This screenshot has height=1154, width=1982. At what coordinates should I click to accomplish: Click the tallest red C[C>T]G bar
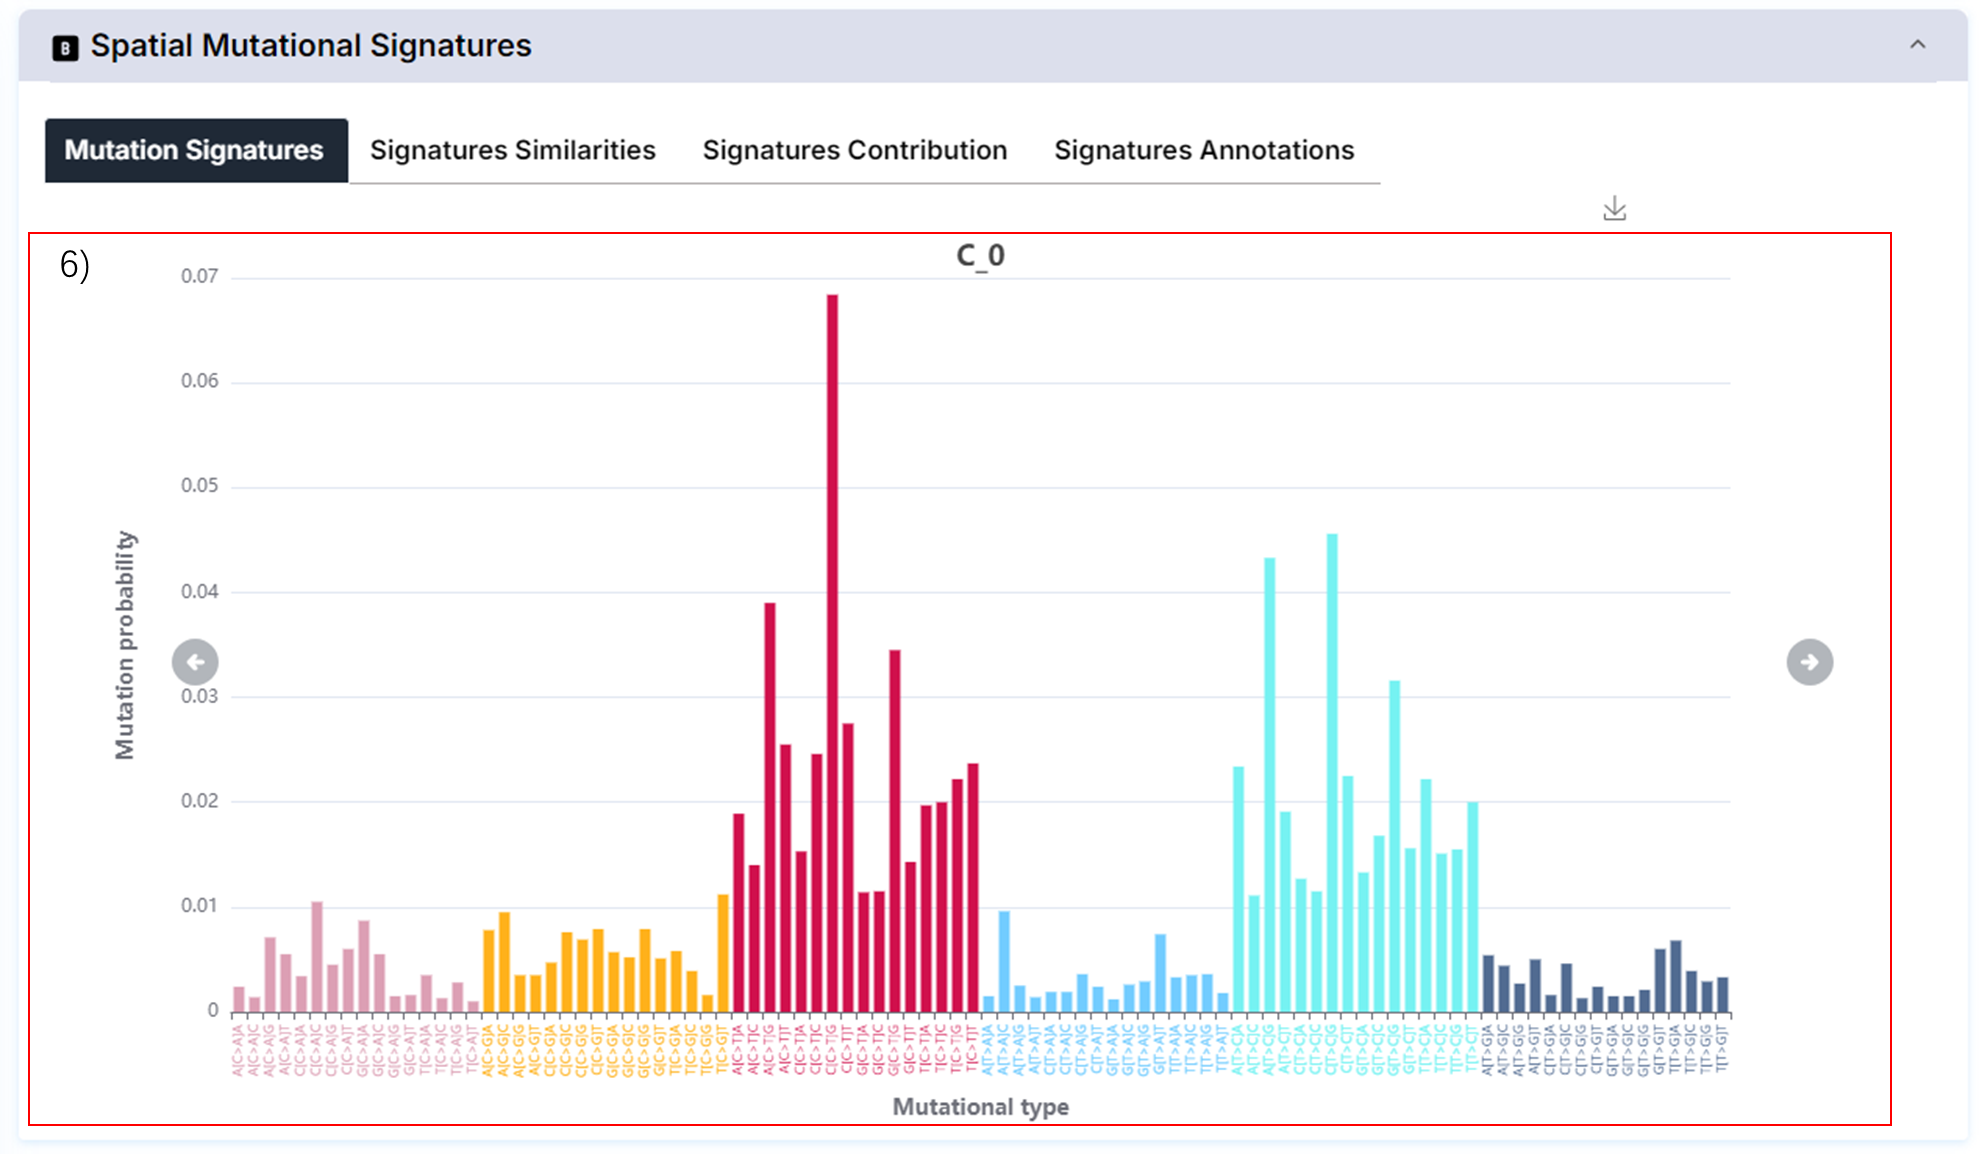tap(832, 650)
